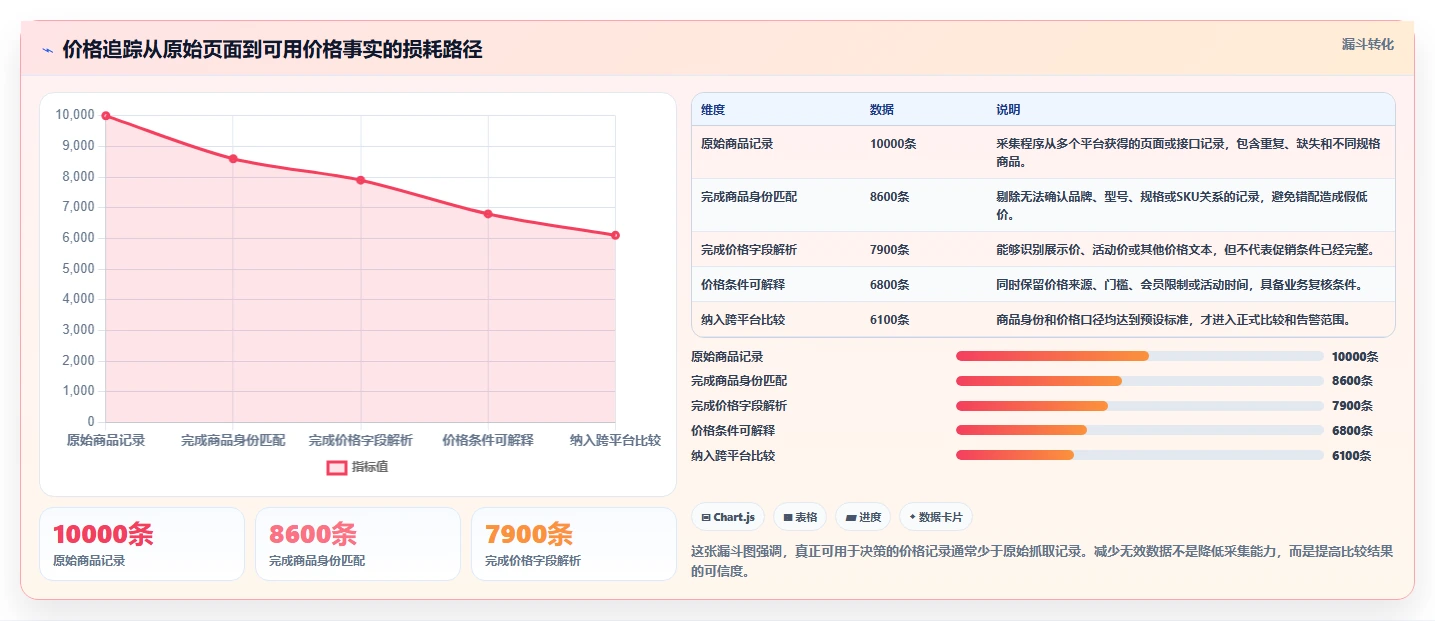Screen dimensions: 1435x621
Task: Click the Chart.js tag chip
Action: pos(728,517)
